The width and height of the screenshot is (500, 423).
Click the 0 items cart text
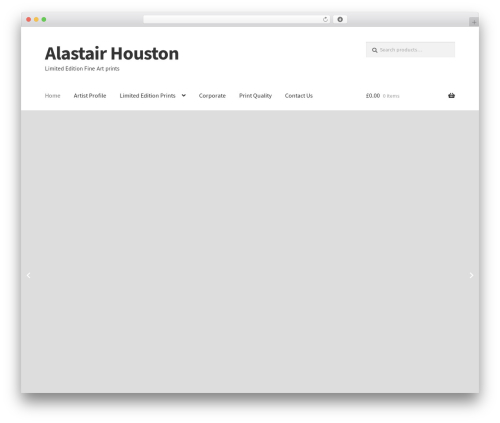click(391, 96)
